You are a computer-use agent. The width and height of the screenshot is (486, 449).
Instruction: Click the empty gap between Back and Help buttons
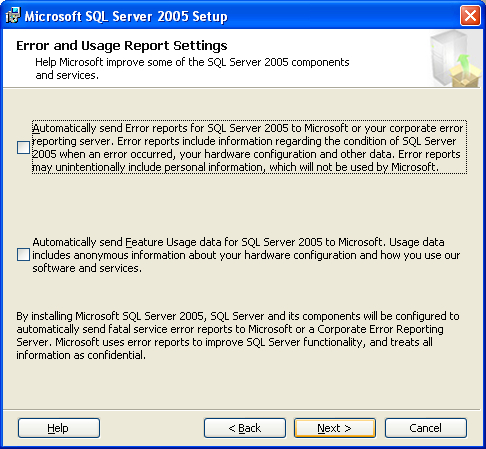point(152,428)
